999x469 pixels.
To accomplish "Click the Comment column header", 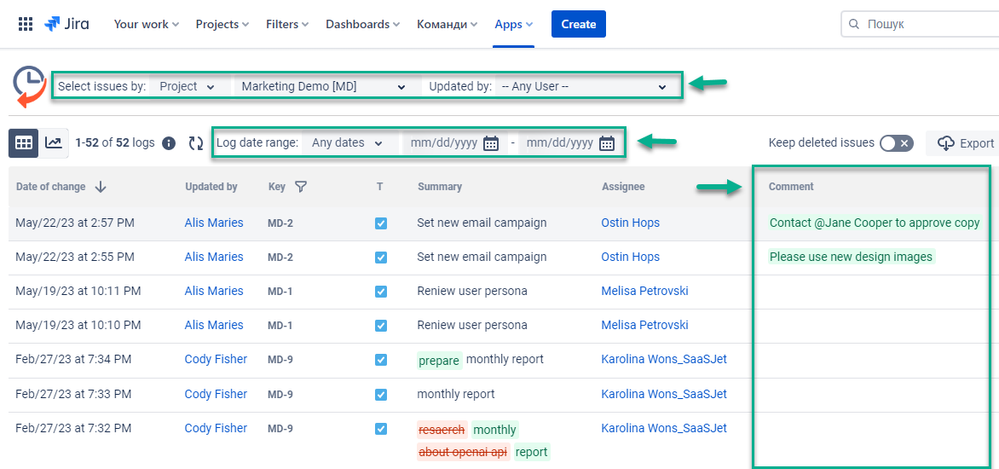I will (x=791, y=187).
